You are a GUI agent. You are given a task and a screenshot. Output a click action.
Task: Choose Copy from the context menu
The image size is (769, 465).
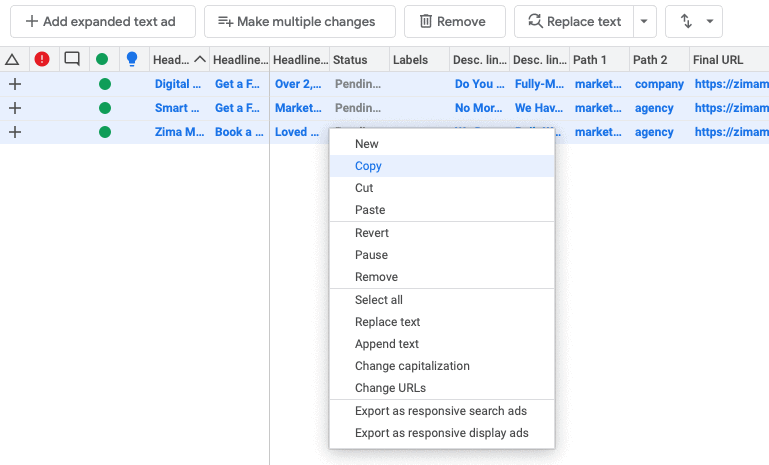click(368, 166)
